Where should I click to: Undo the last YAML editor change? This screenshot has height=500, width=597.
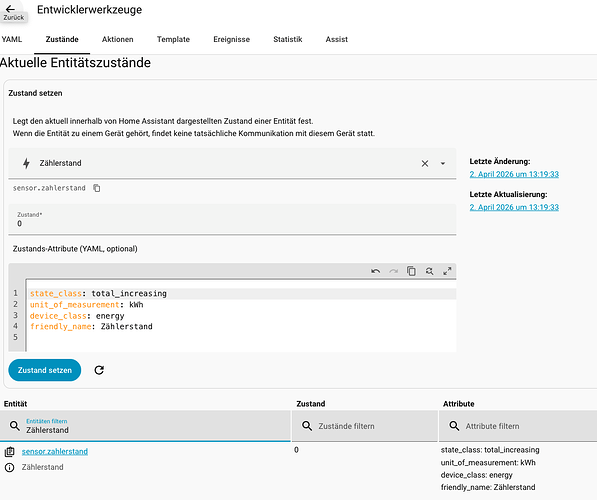[x=375, y=271]
